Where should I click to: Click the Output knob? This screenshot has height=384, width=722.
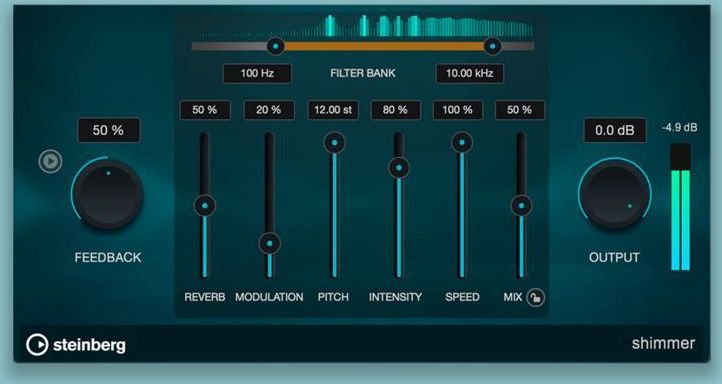click(x=615, y=195)
